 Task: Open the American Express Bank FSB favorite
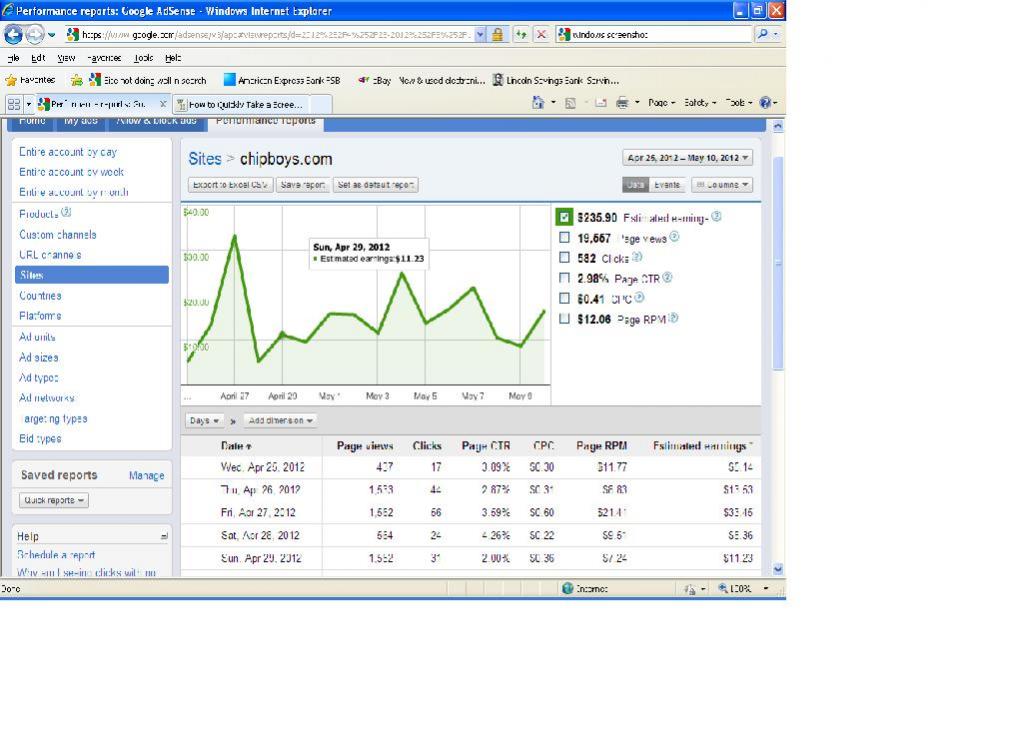282,80
